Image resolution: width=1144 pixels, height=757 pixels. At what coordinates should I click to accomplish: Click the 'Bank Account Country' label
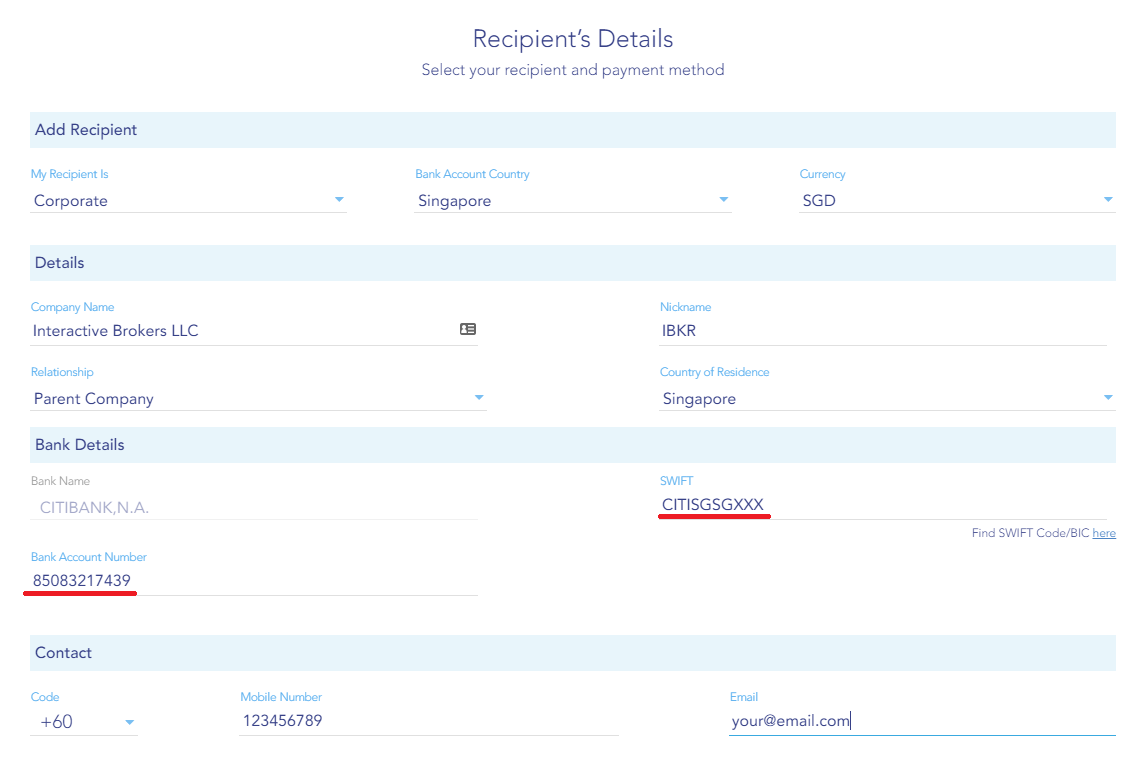(472, 174)
